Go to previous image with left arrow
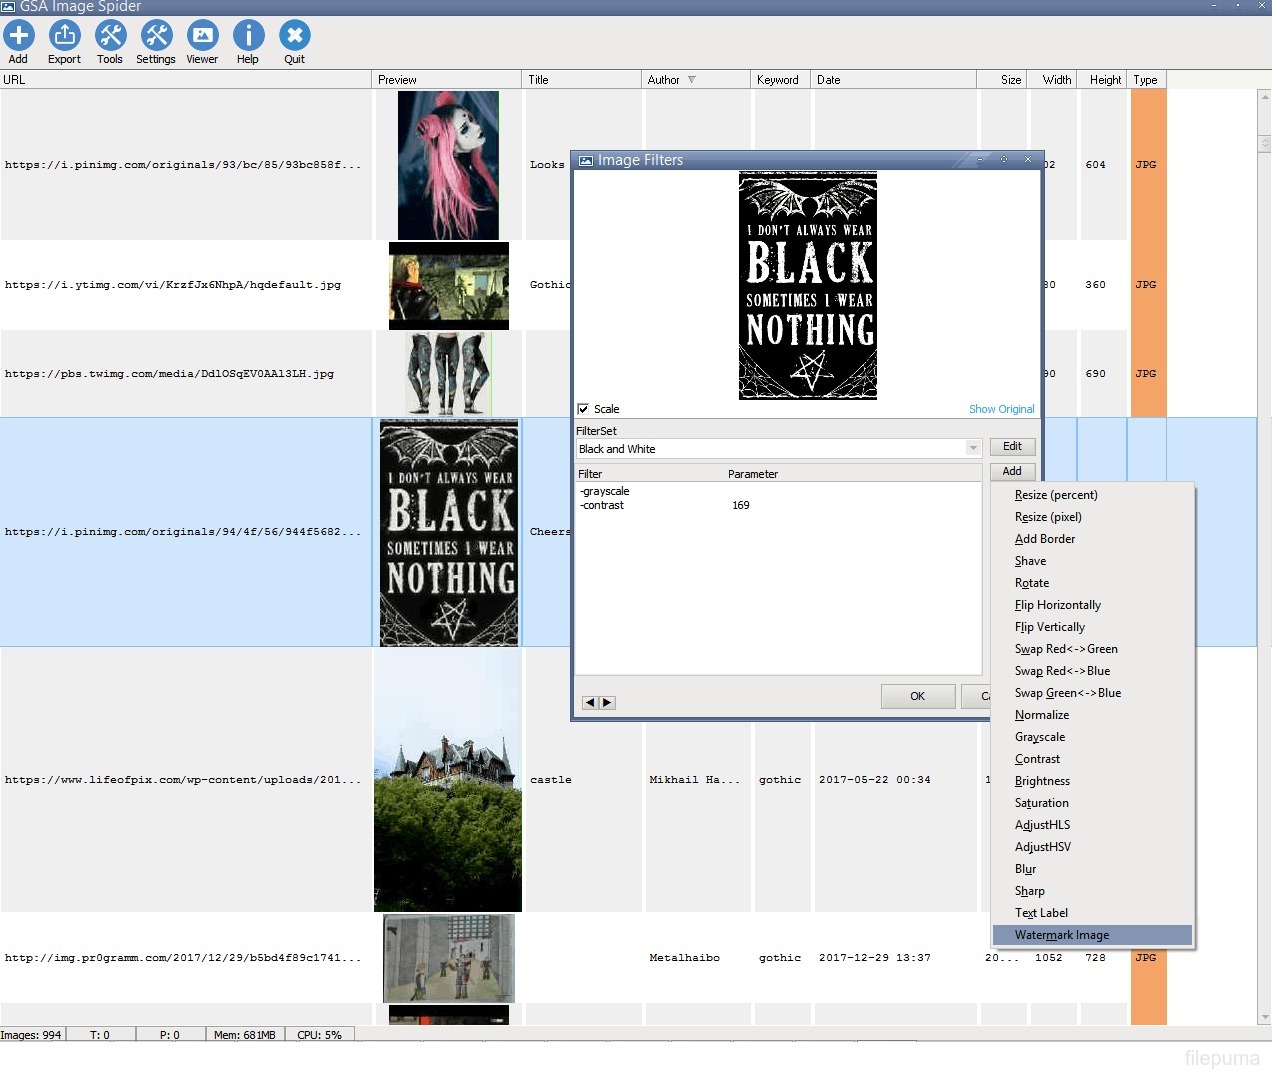 point(590,703)
